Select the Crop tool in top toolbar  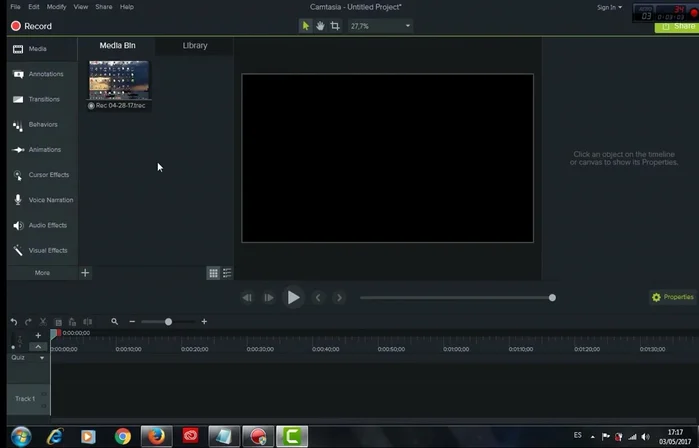tap(335, 26)
